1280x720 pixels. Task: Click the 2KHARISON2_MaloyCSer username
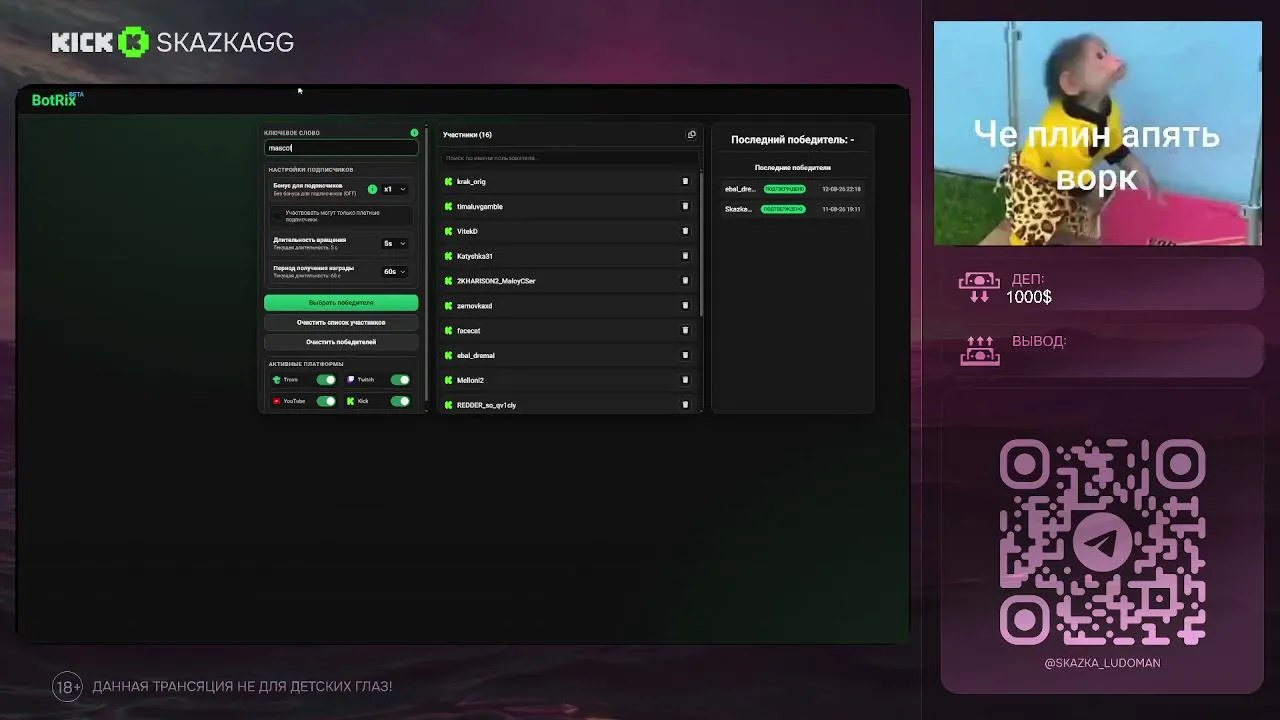[x=496, y=281]
